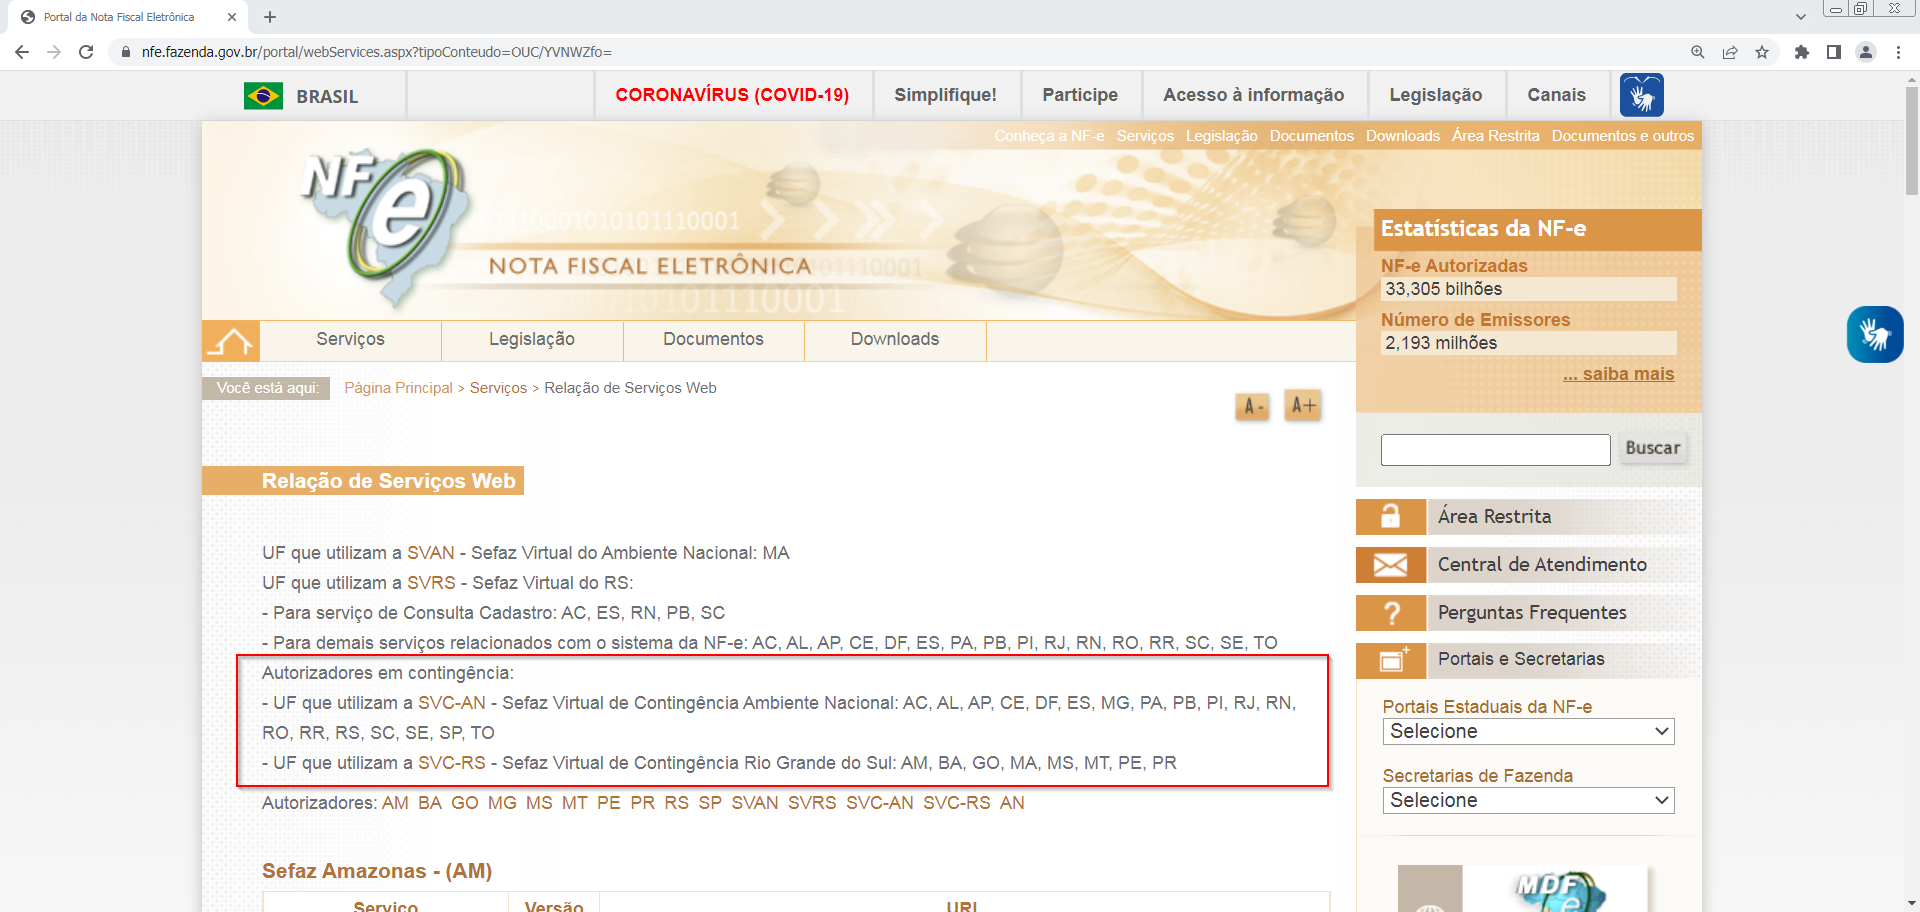Click the Central de Atendimento envelope icon
Viewport: 1920px width, 912px height.
1391,565
